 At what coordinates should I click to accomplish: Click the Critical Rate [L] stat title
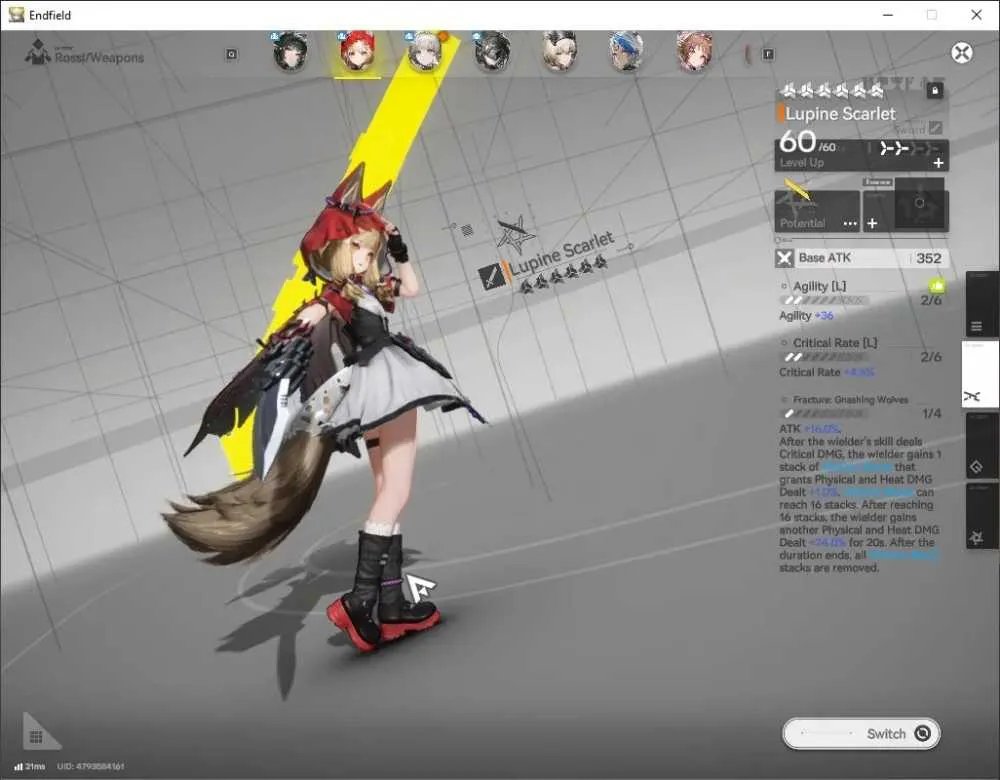click(x=835, y=343)
